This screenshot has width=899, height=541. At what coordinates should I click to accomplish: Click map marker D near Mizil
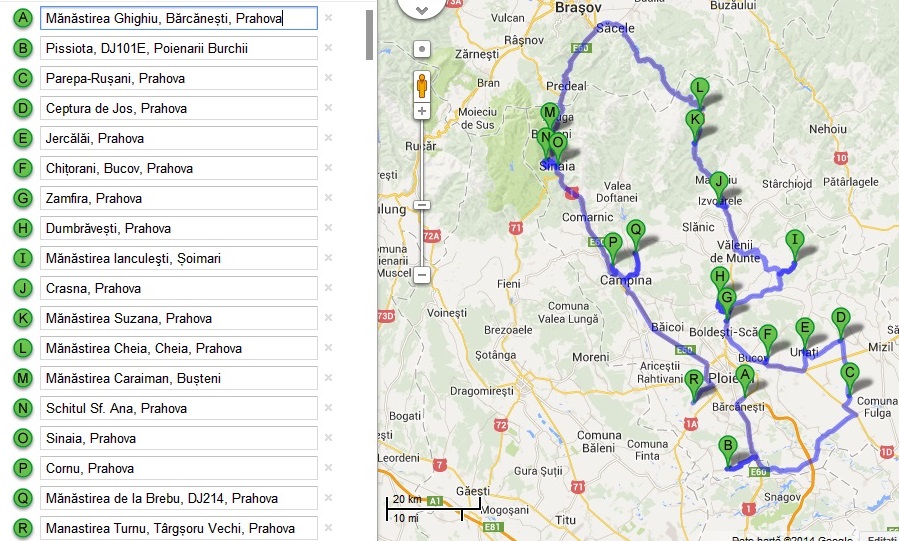point(841,319)
